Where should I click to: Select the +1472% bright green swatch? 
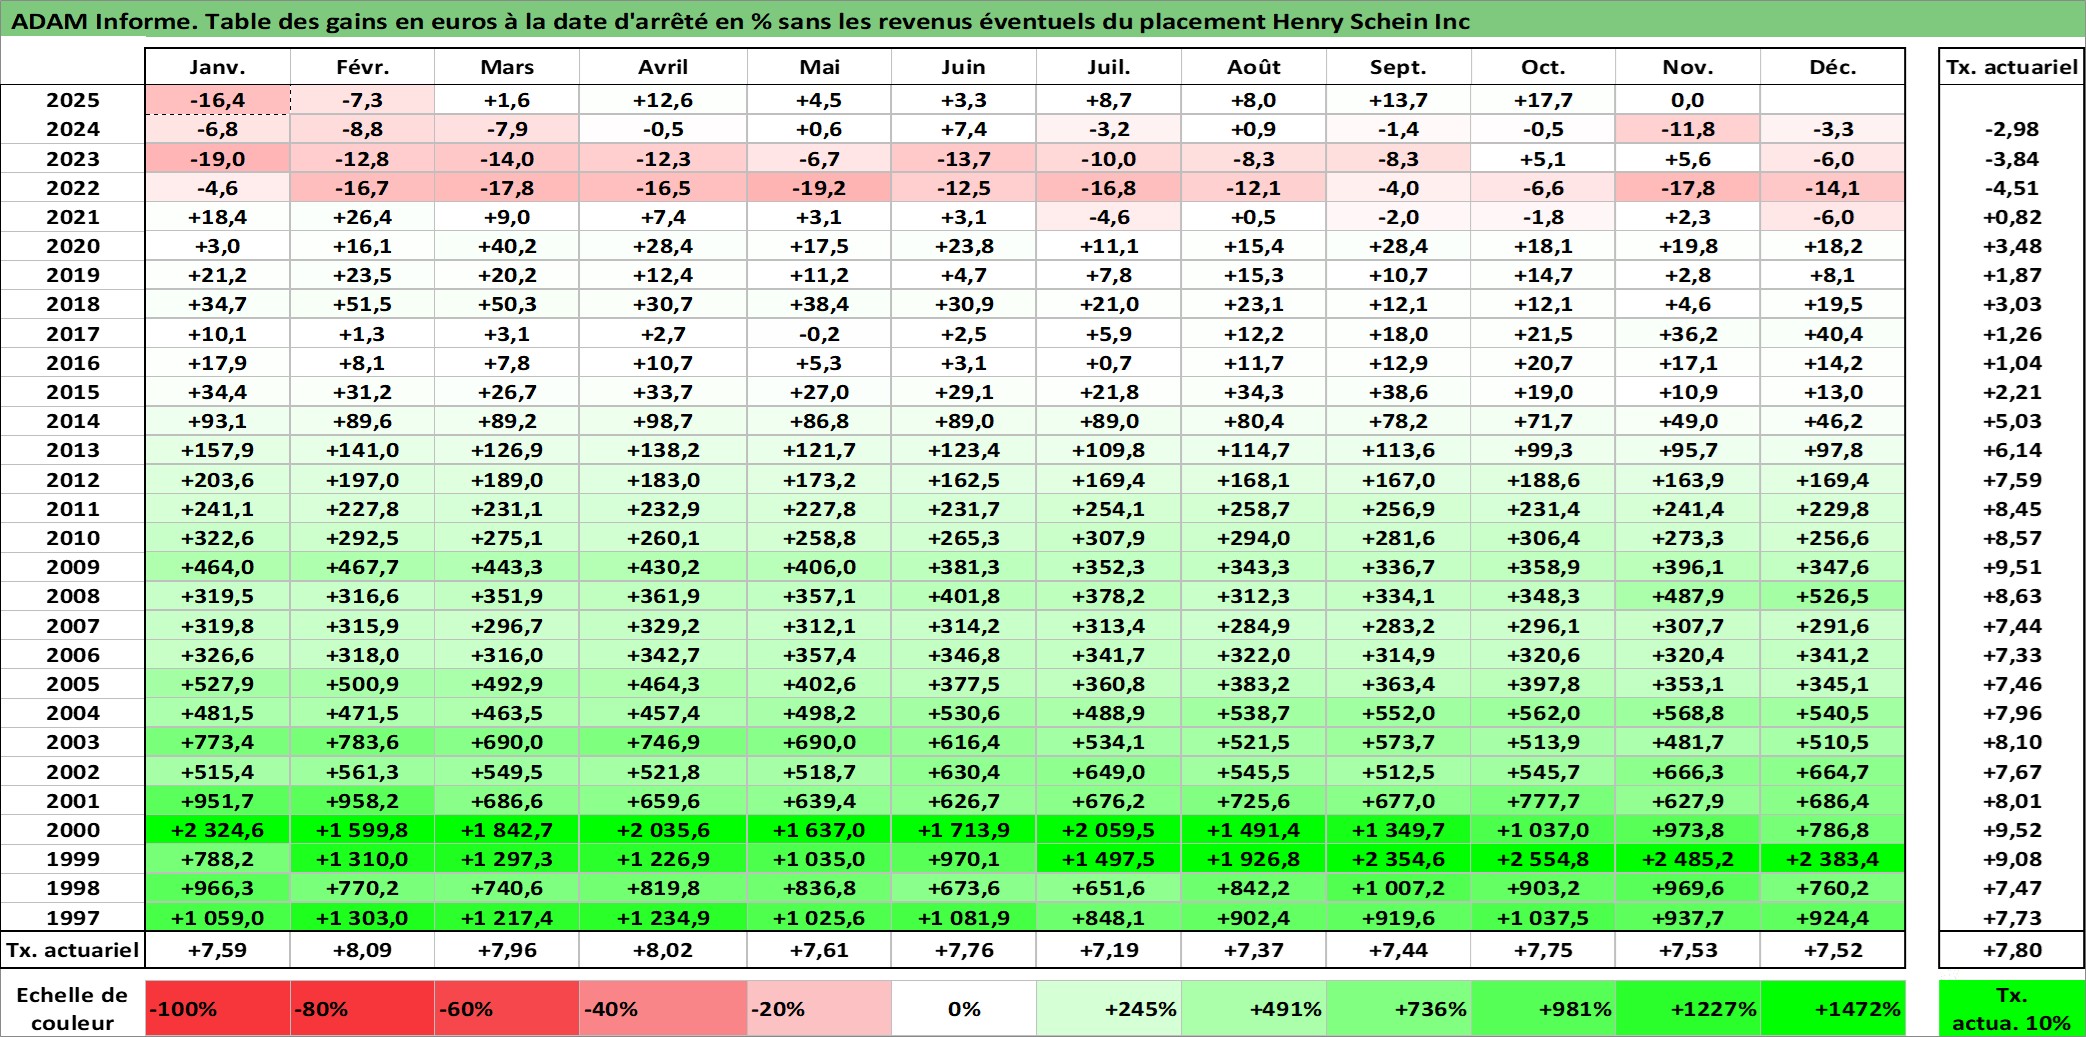(x=1833, y=1008)
